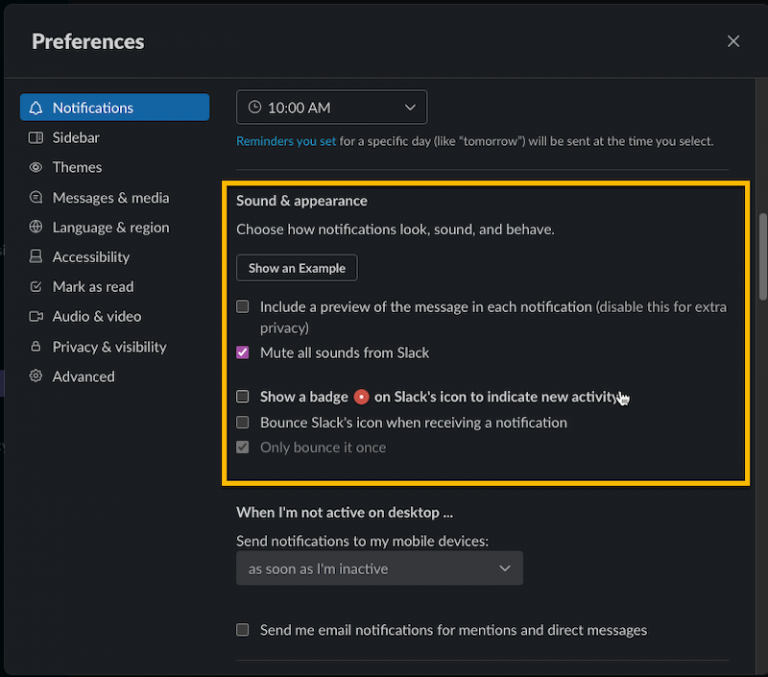
Task: Open the Mark as read settings
Action: pos(93,287)
